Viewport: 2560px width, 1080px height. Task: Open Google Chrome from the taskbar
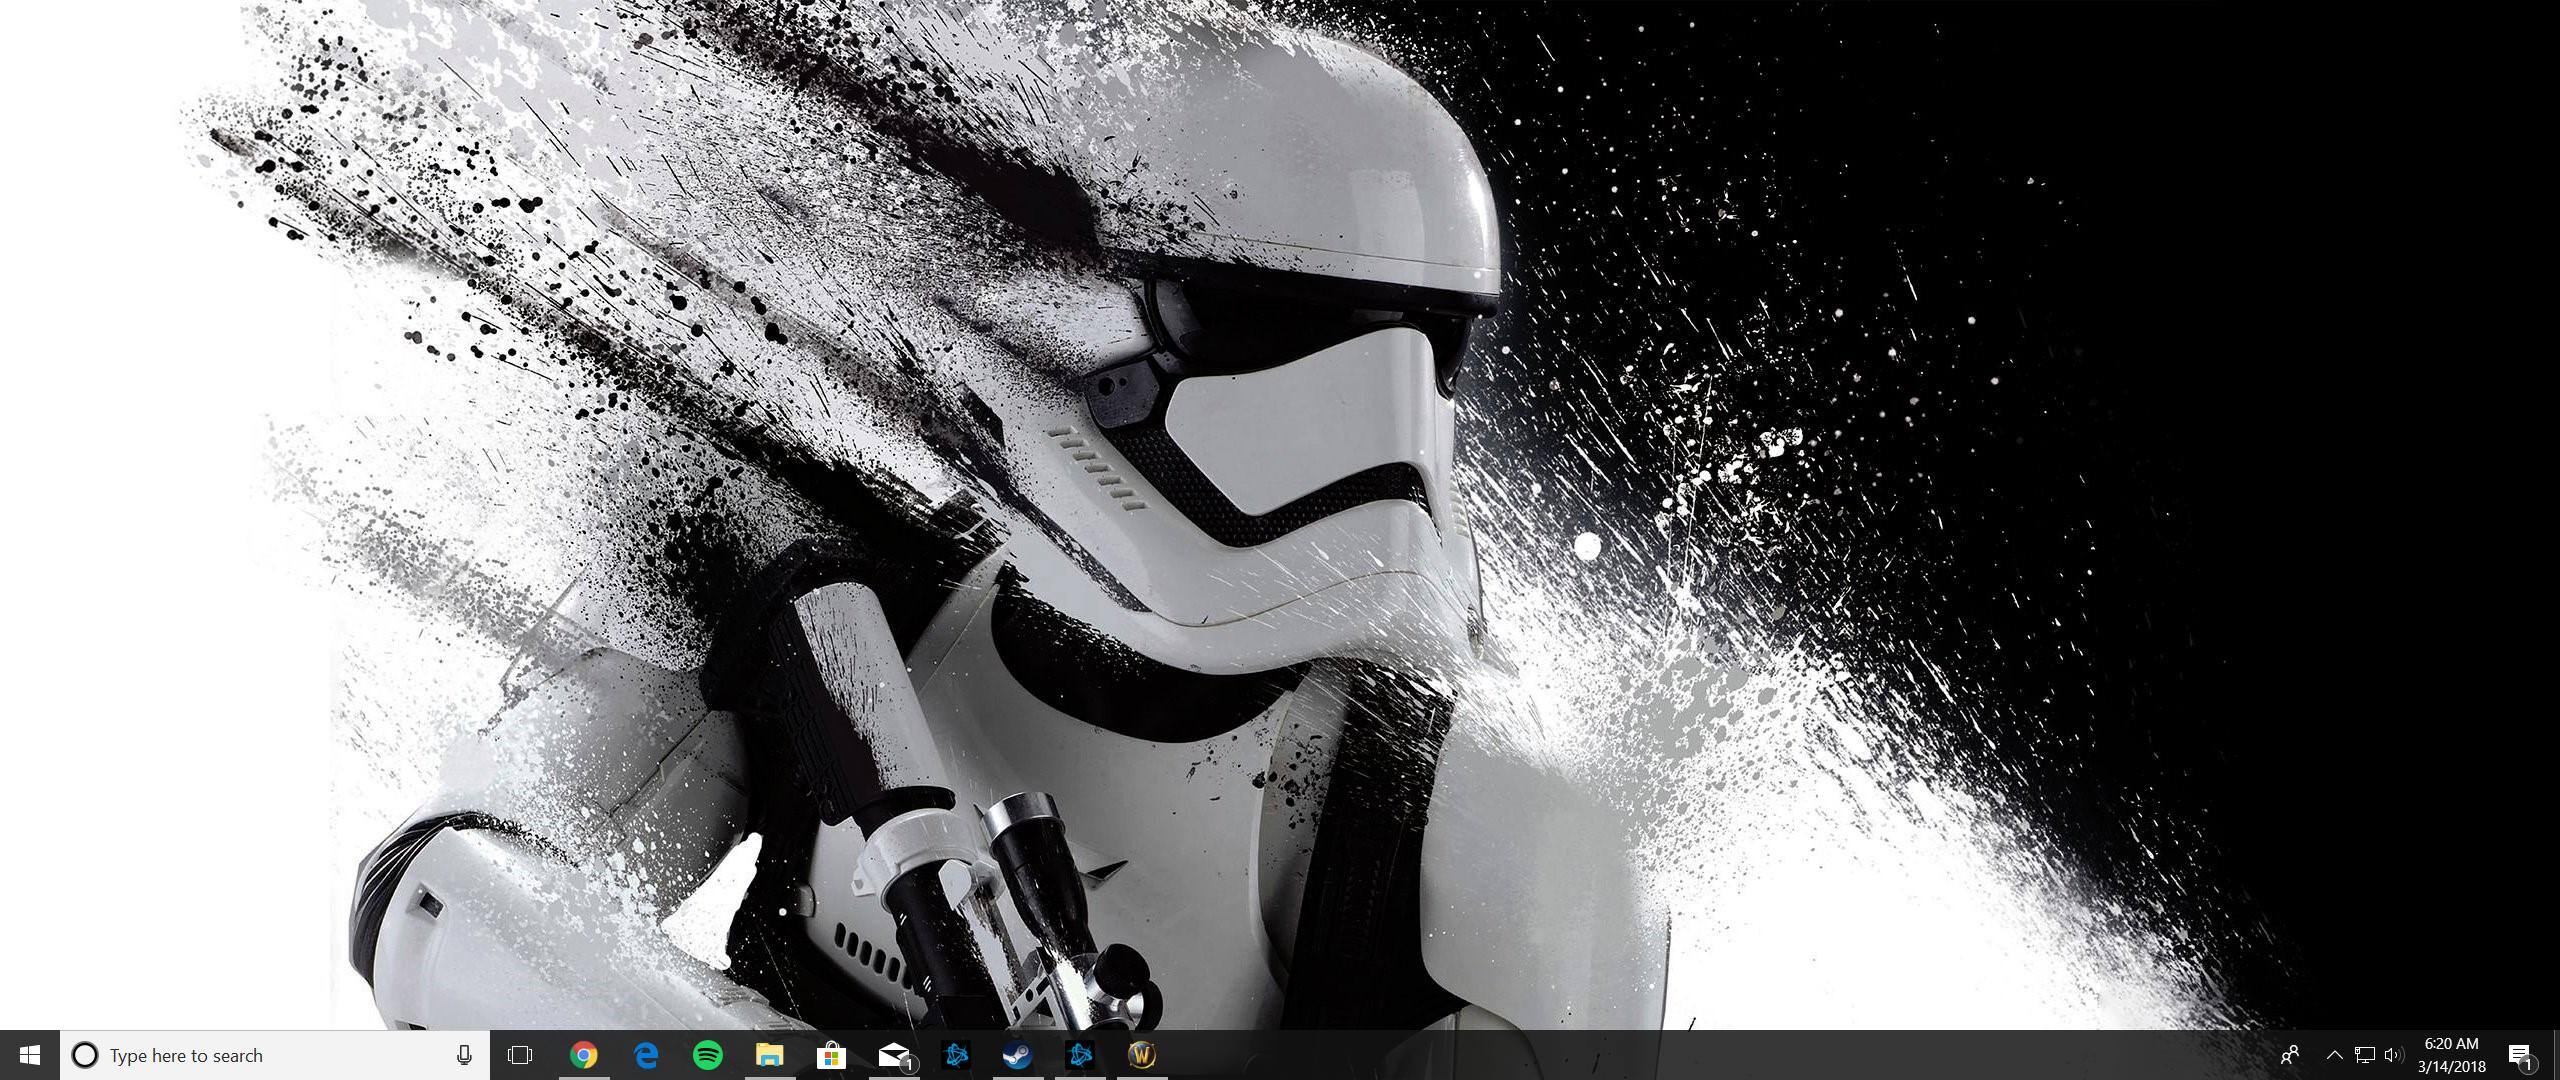pos(583,1055)
